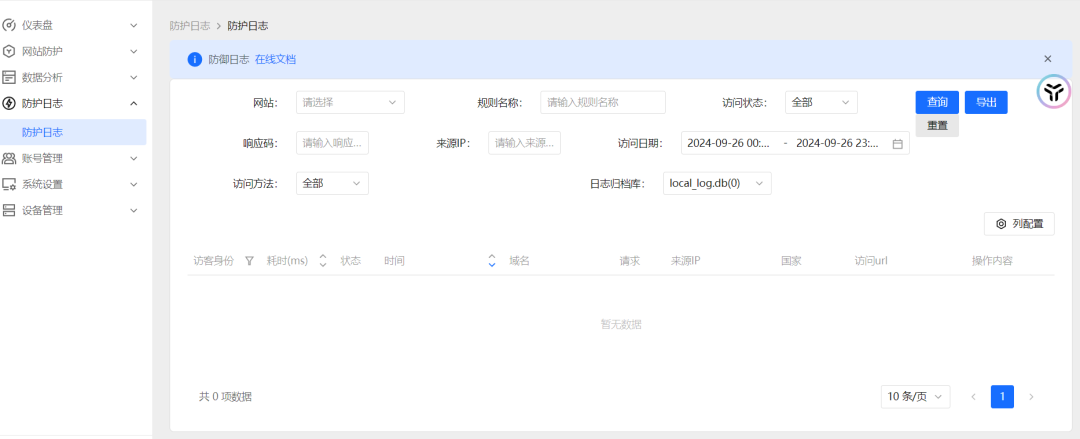Click the blue info icon in banner
The image size is (1080, 439).
click(195, 59)
